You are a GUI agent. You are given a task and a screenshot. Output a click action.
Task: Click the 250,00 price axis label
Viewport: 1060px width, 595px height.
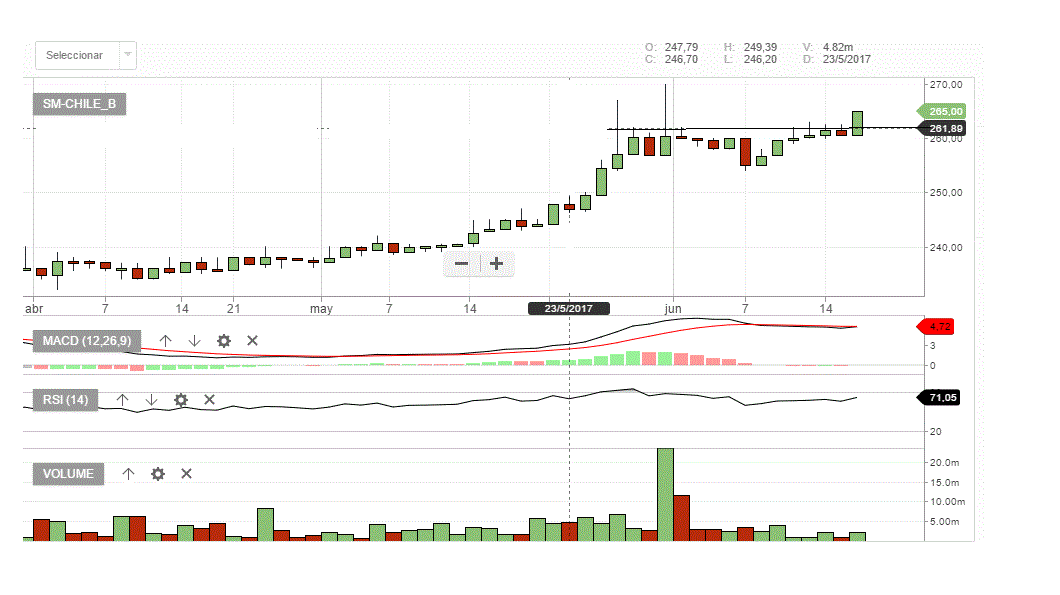point(946,193)
